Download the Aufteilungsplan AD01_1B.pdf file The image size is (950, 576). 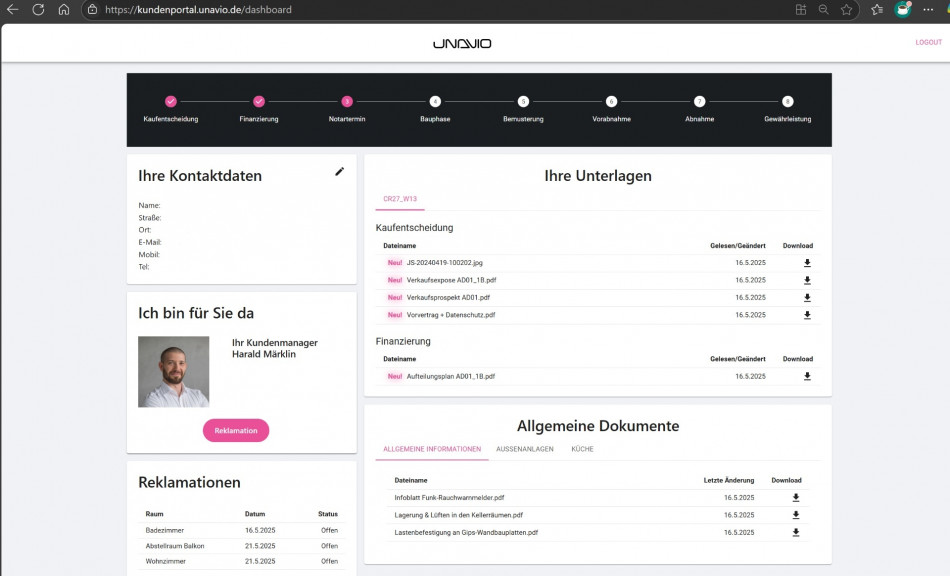(807, 376)
